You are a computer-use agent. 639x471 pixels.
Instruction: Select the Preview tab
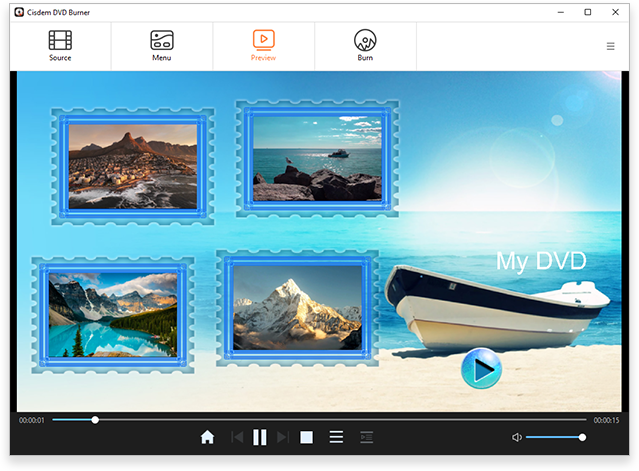pos(263,46)
